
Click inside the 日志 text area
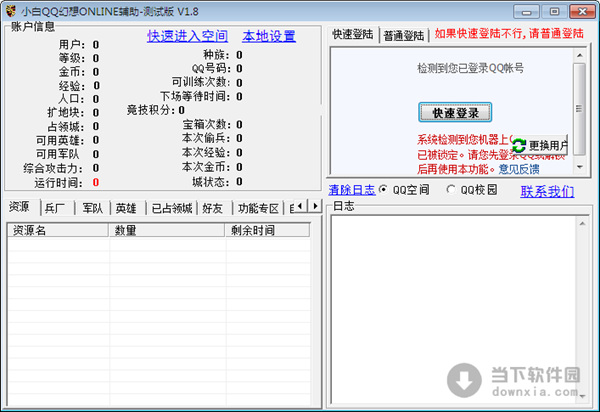[454, 310]
